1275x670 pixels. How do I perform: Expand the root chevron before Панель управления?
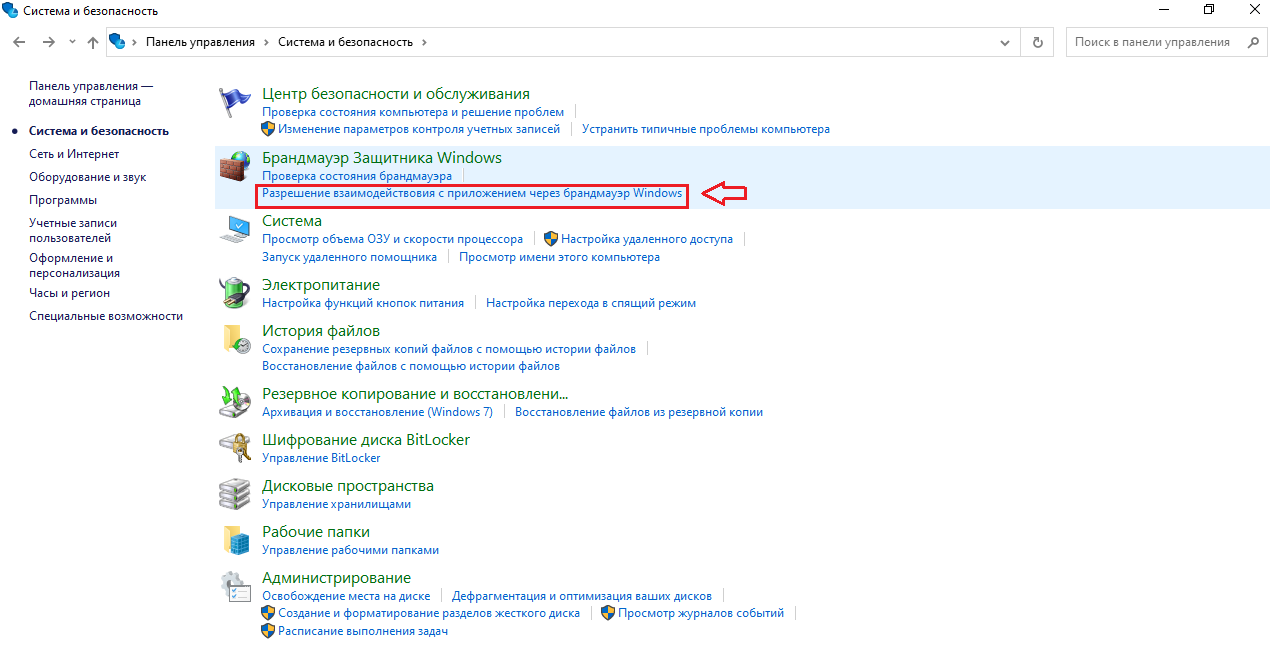tap(135, 42)
